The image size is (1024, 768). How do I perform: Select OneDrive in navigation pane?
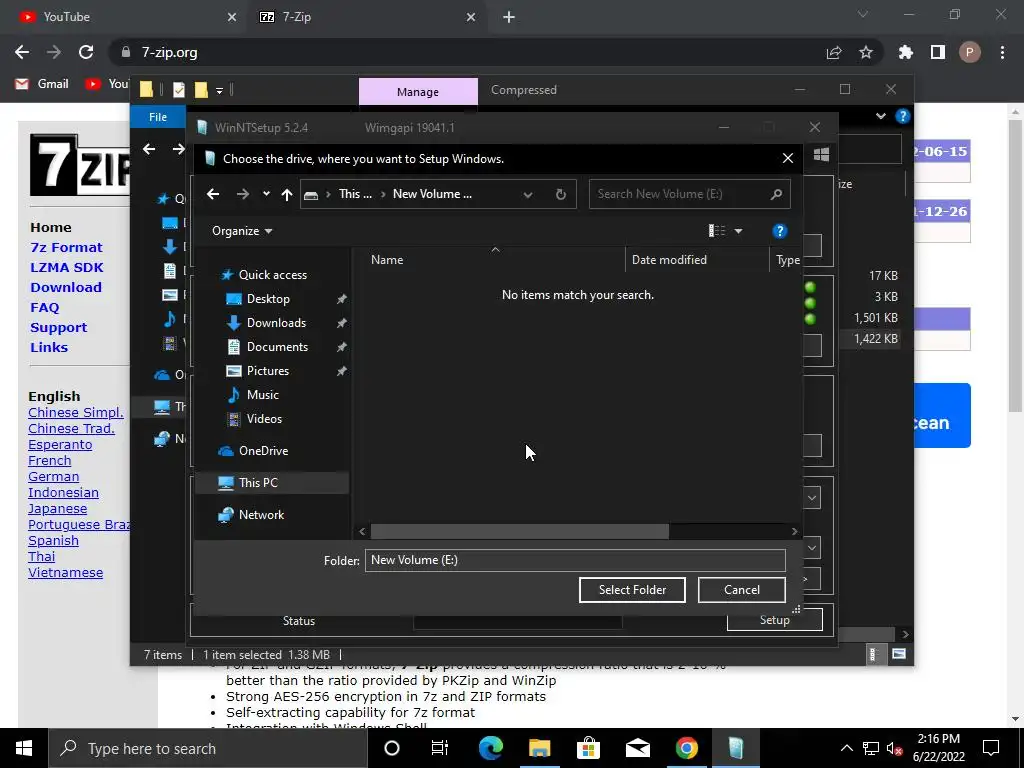click(263, 451)
